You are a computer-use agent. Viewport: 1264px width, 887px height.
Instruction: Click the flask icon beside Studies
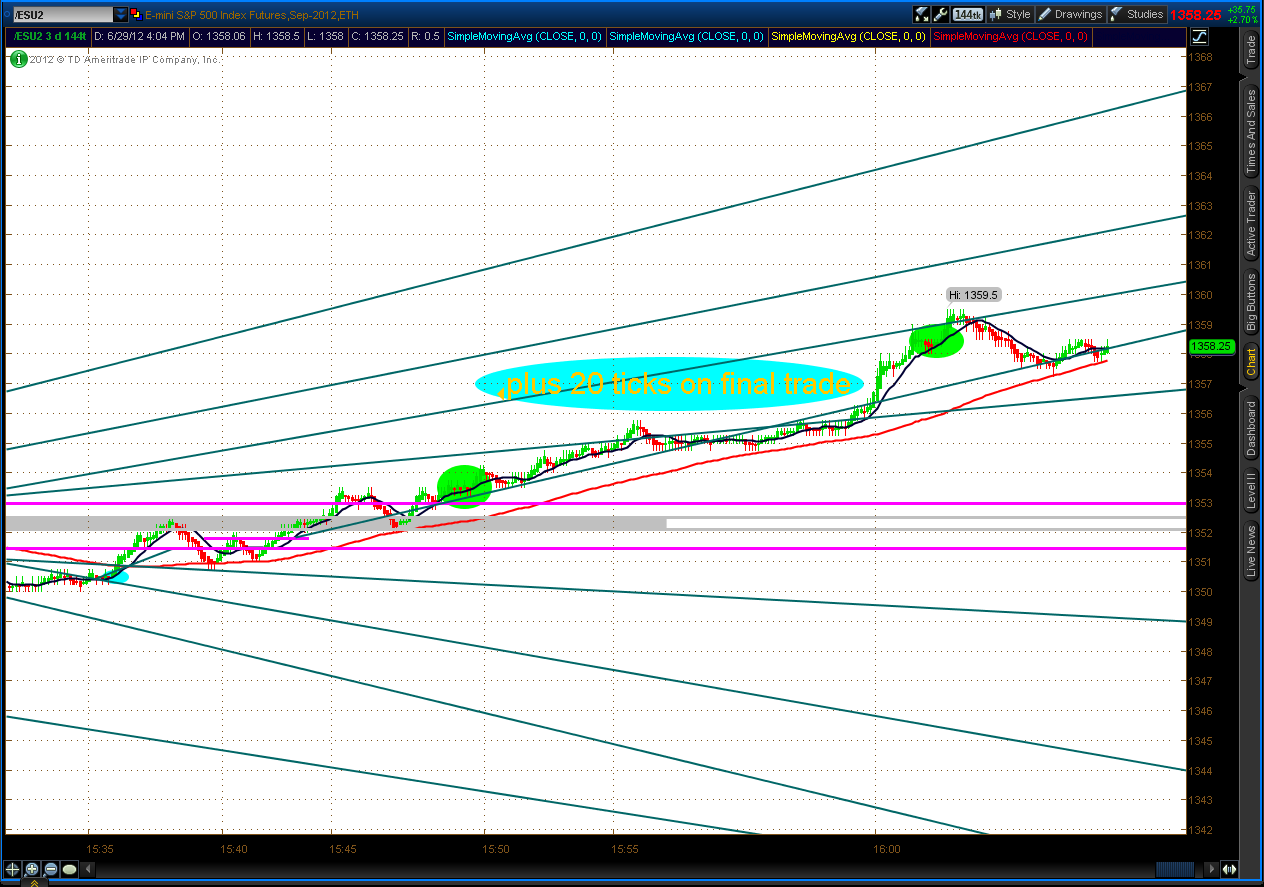tap(1116, 14)
